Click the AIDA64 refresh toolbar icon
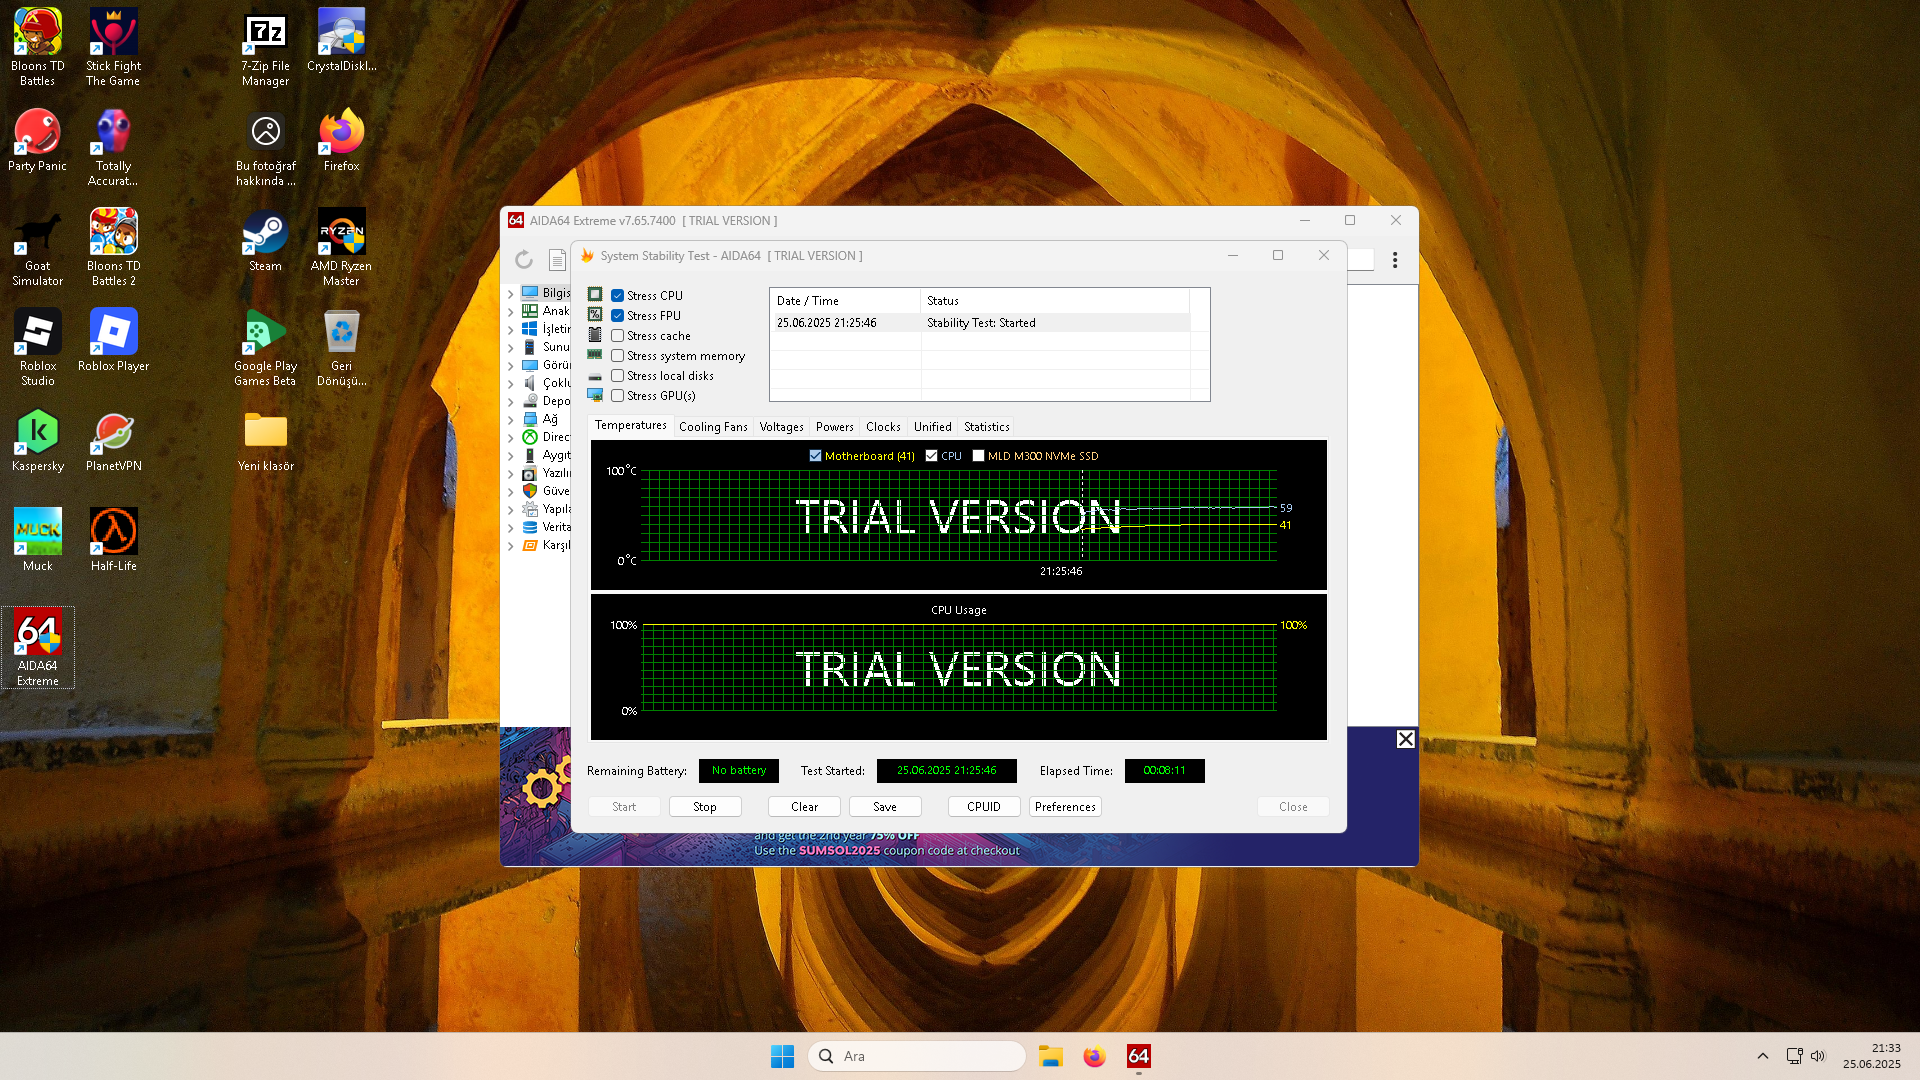Screen dimensions: 1920x1080 (x=524, y=260)
